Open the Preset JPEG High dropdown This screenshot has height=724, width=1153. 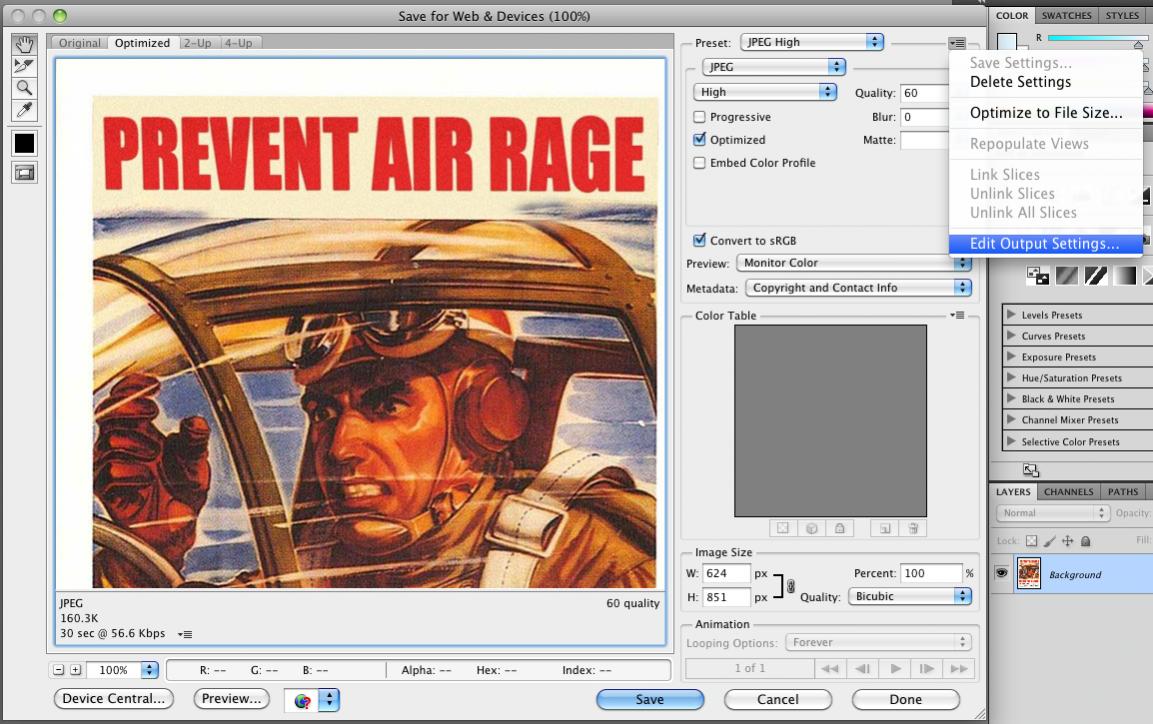[x=812, y=42]
